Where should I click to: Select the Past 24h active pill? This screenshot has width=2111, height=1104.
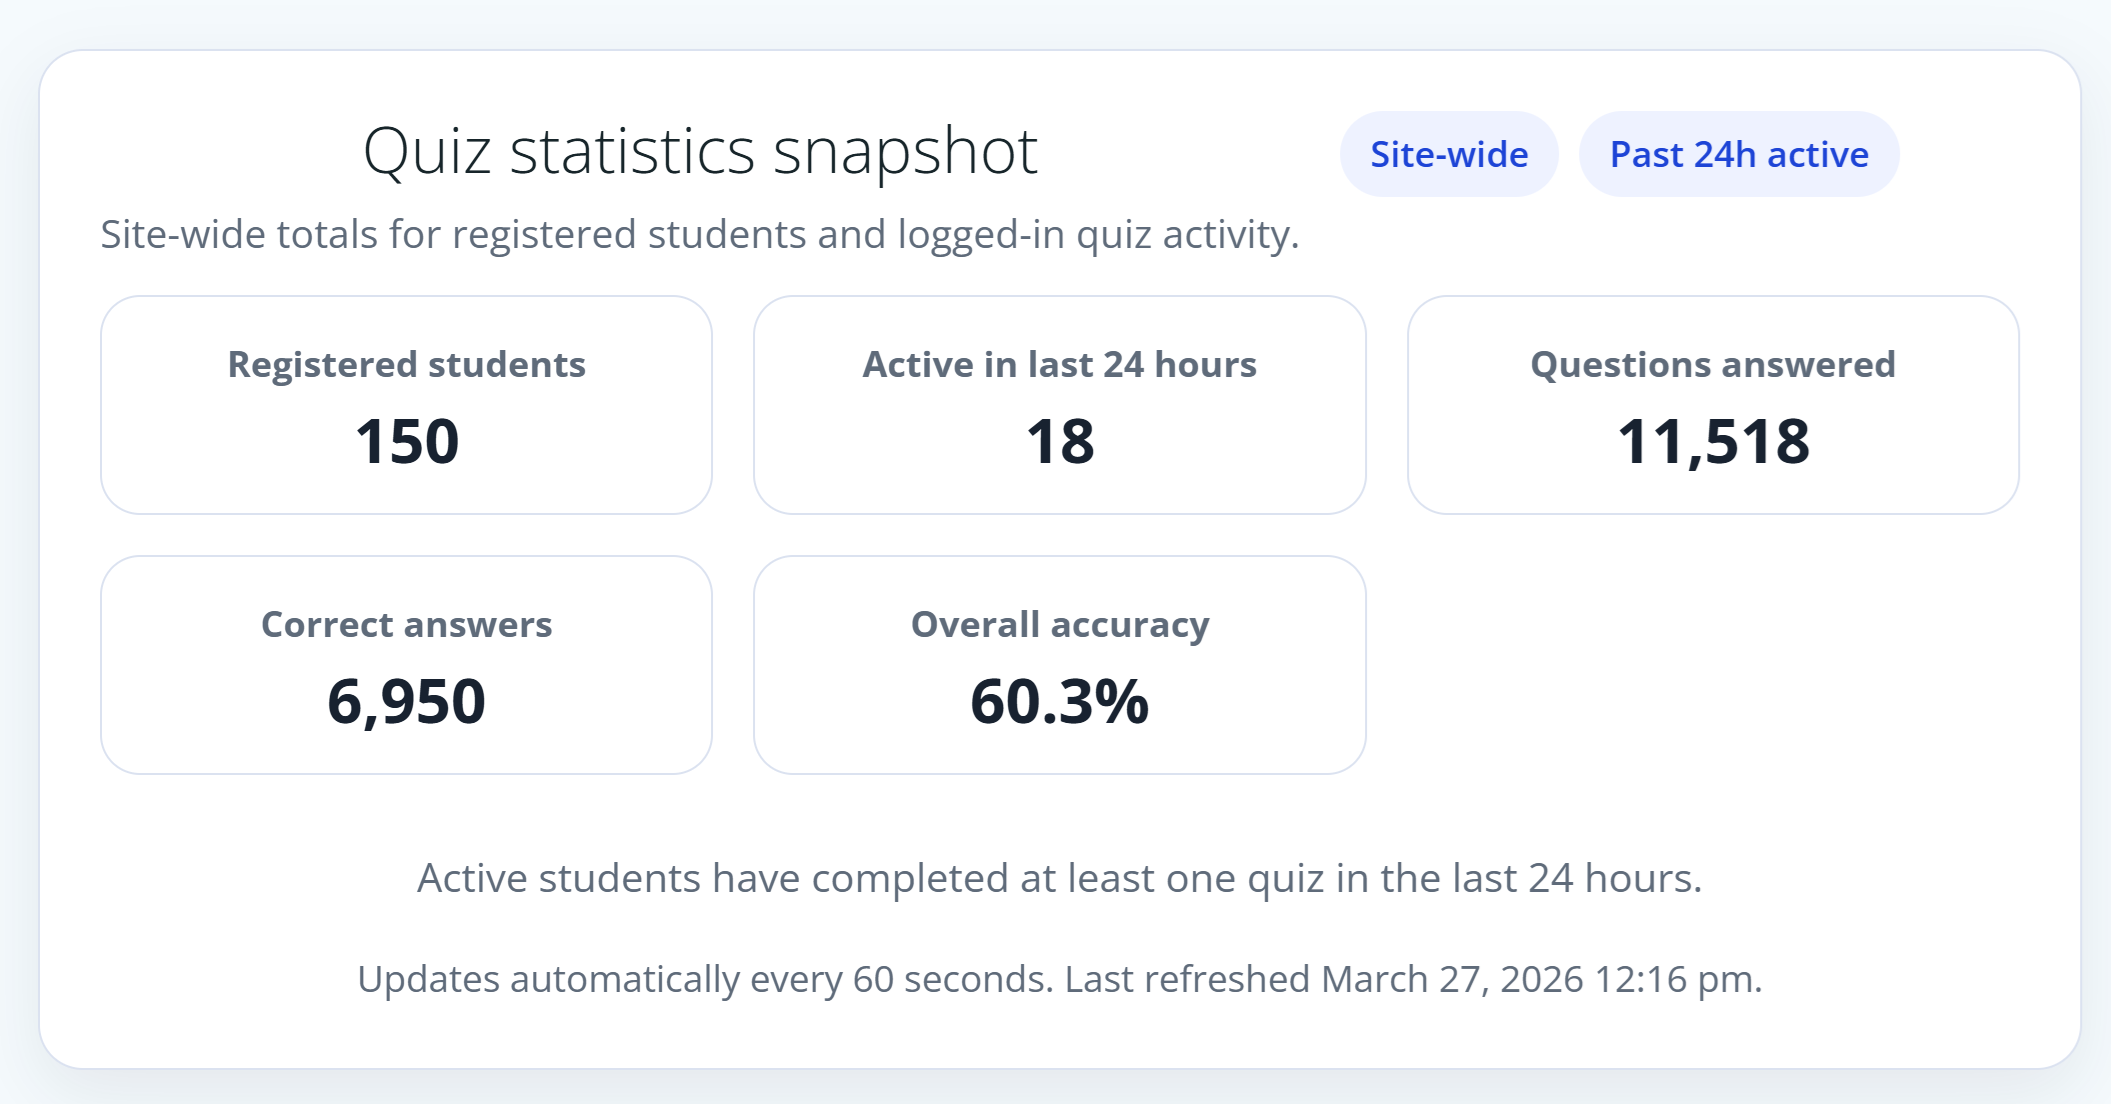click(x=1738, y=155)
